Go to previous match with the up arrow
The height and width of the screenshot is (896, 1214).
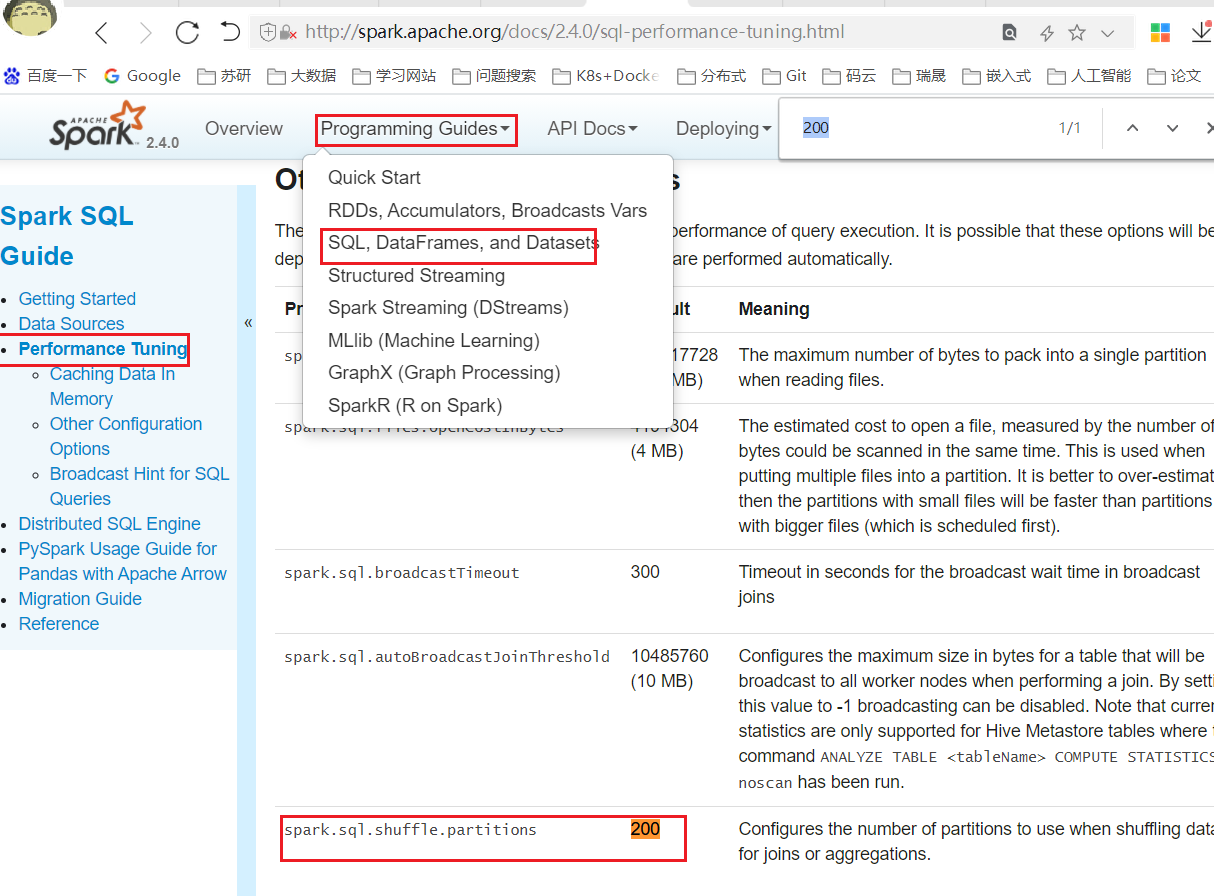(1132, 128)
